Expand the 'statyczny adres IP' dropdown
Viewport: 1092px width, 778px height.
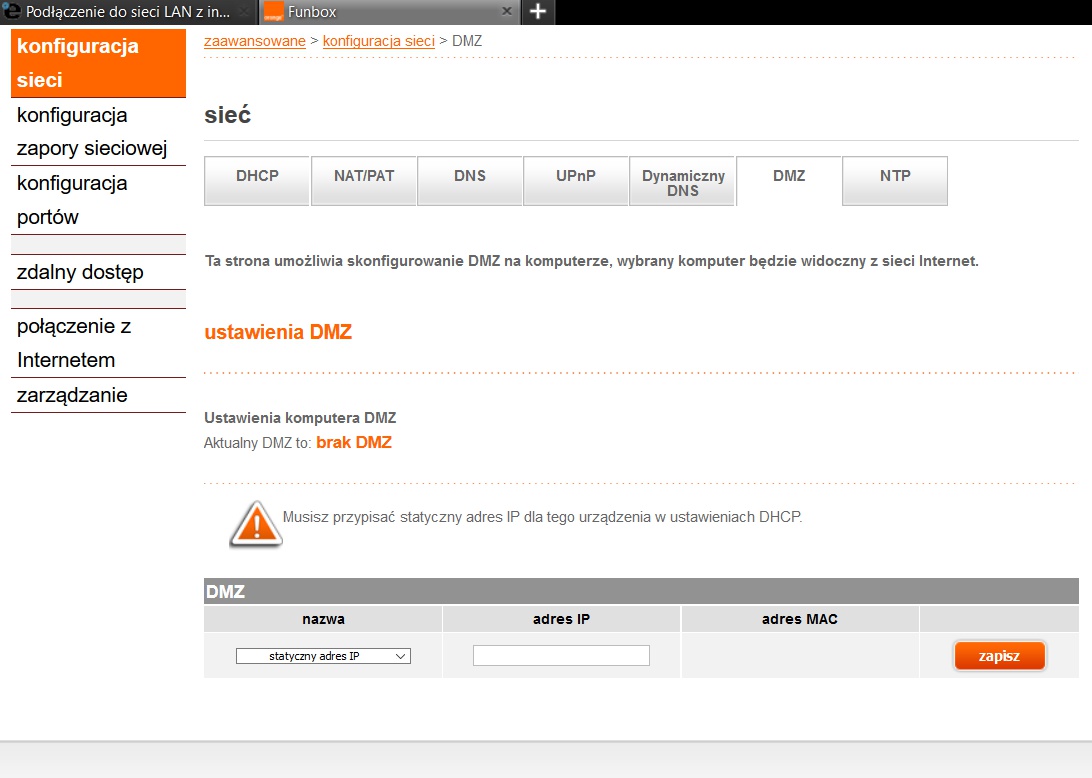click(x=323, y=656)
